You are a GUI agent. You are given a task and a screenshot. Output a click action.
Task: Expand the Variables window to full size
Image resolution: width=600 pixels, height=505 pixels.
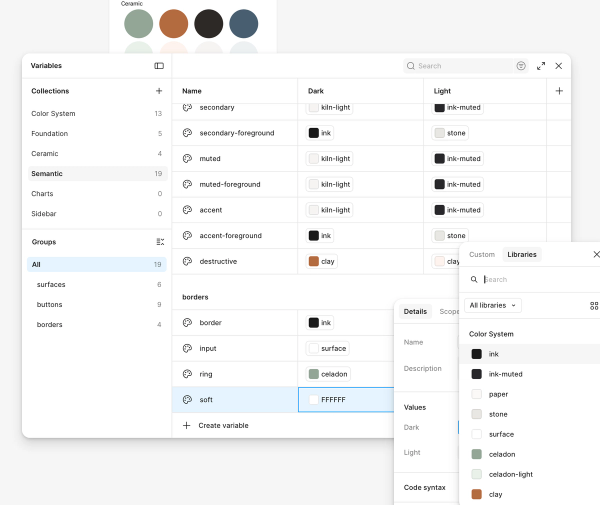pyautogui.click(x=541, y=66)
